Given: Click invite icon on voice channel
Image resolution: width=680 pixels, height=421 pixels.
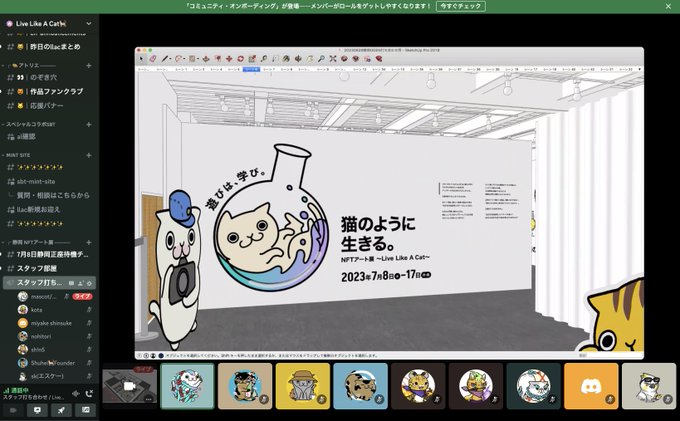Looking at the screenshot, I should point(80,283).
